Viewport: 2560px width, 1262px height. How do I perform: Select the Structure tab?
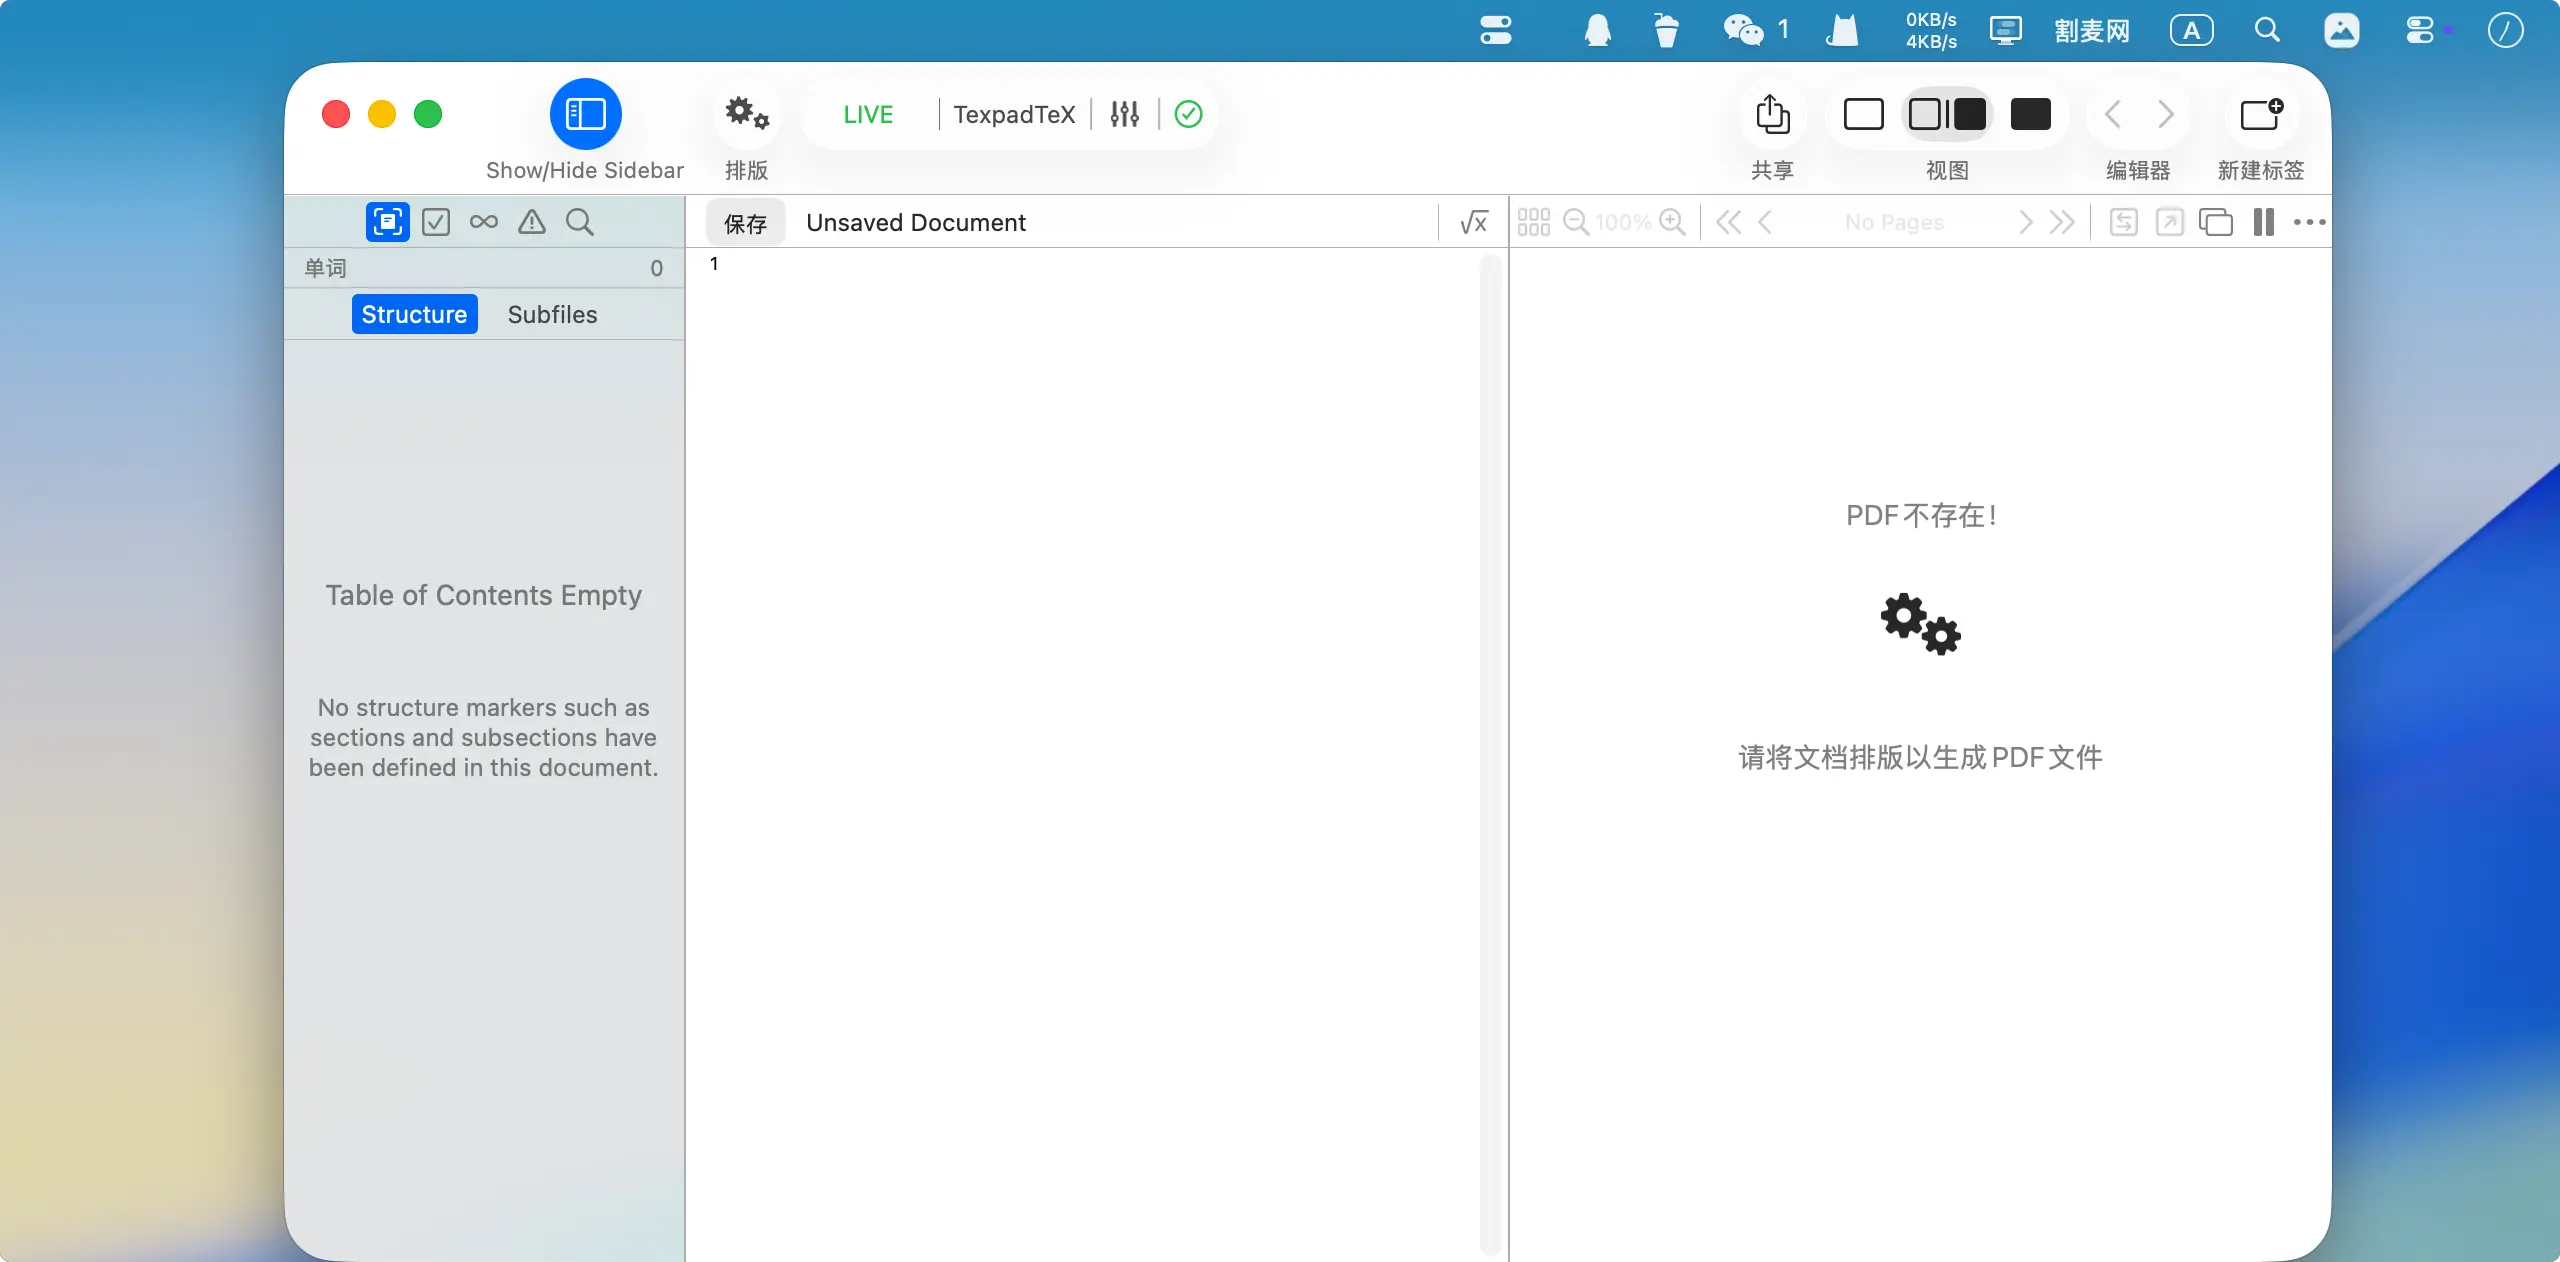414,314
